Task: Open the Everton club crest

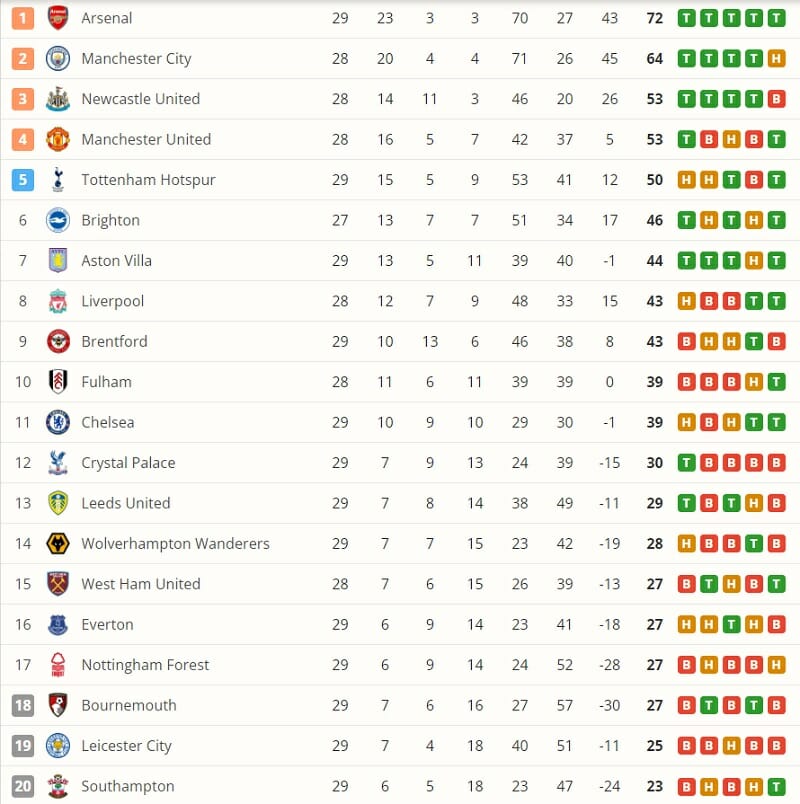Action: 58,625
